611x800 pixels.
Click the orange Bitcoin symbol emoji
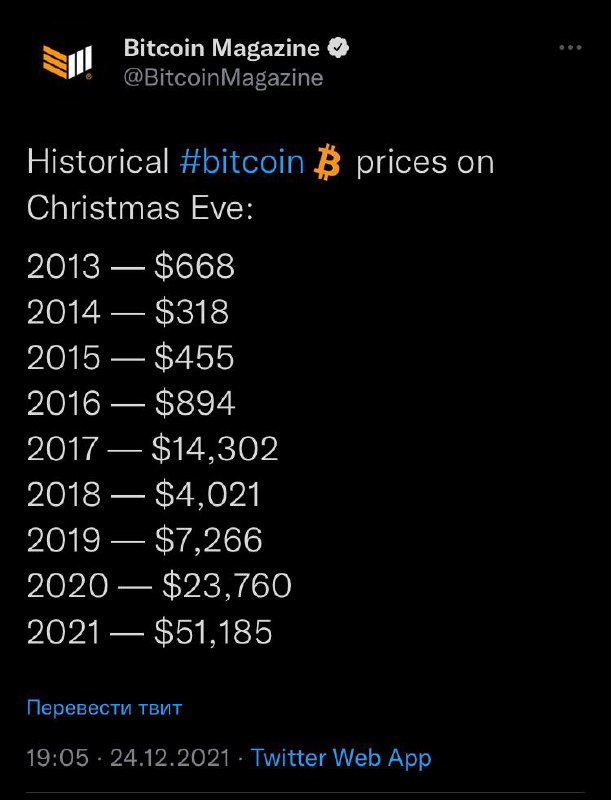(328, 161)
